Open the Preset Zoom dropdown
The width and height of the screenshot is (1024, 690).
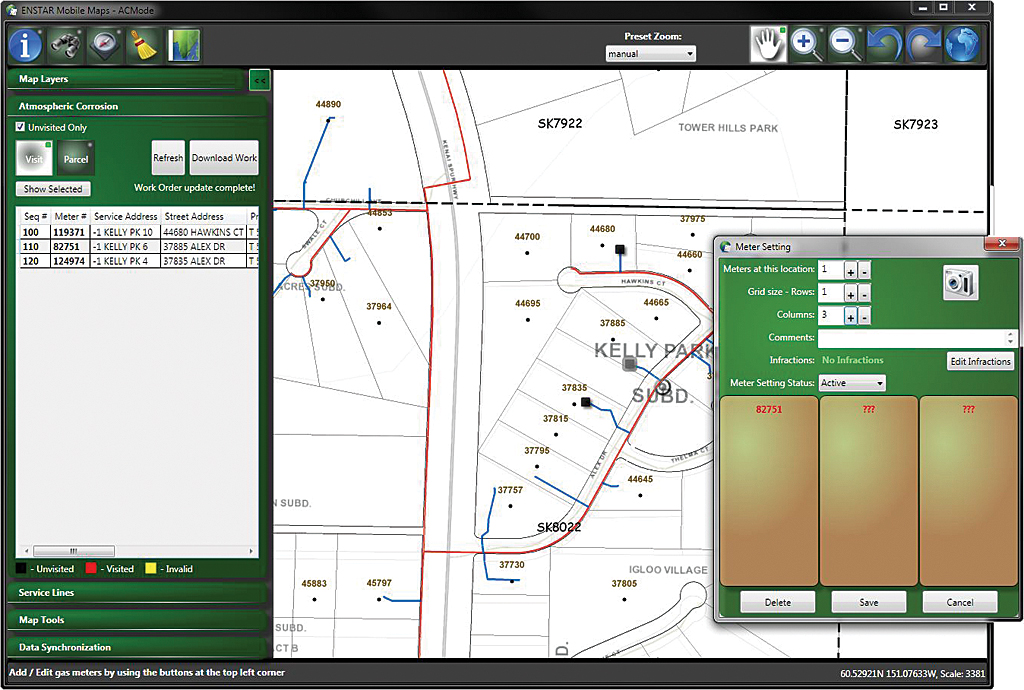click(651, 54)
